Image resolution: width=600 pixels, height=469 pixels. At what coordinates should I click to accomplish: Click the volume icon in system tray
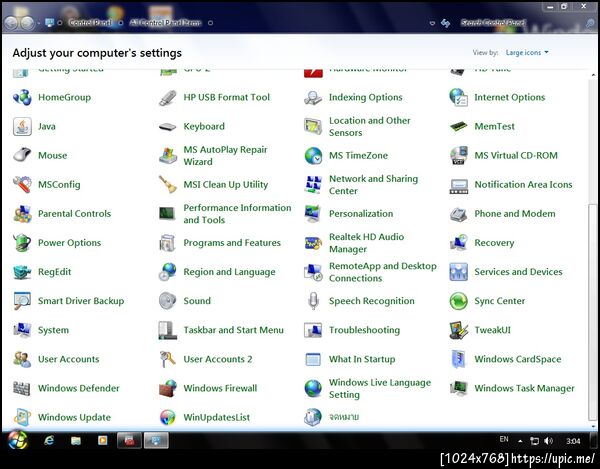pyautogui.click(x=548, y=441)
